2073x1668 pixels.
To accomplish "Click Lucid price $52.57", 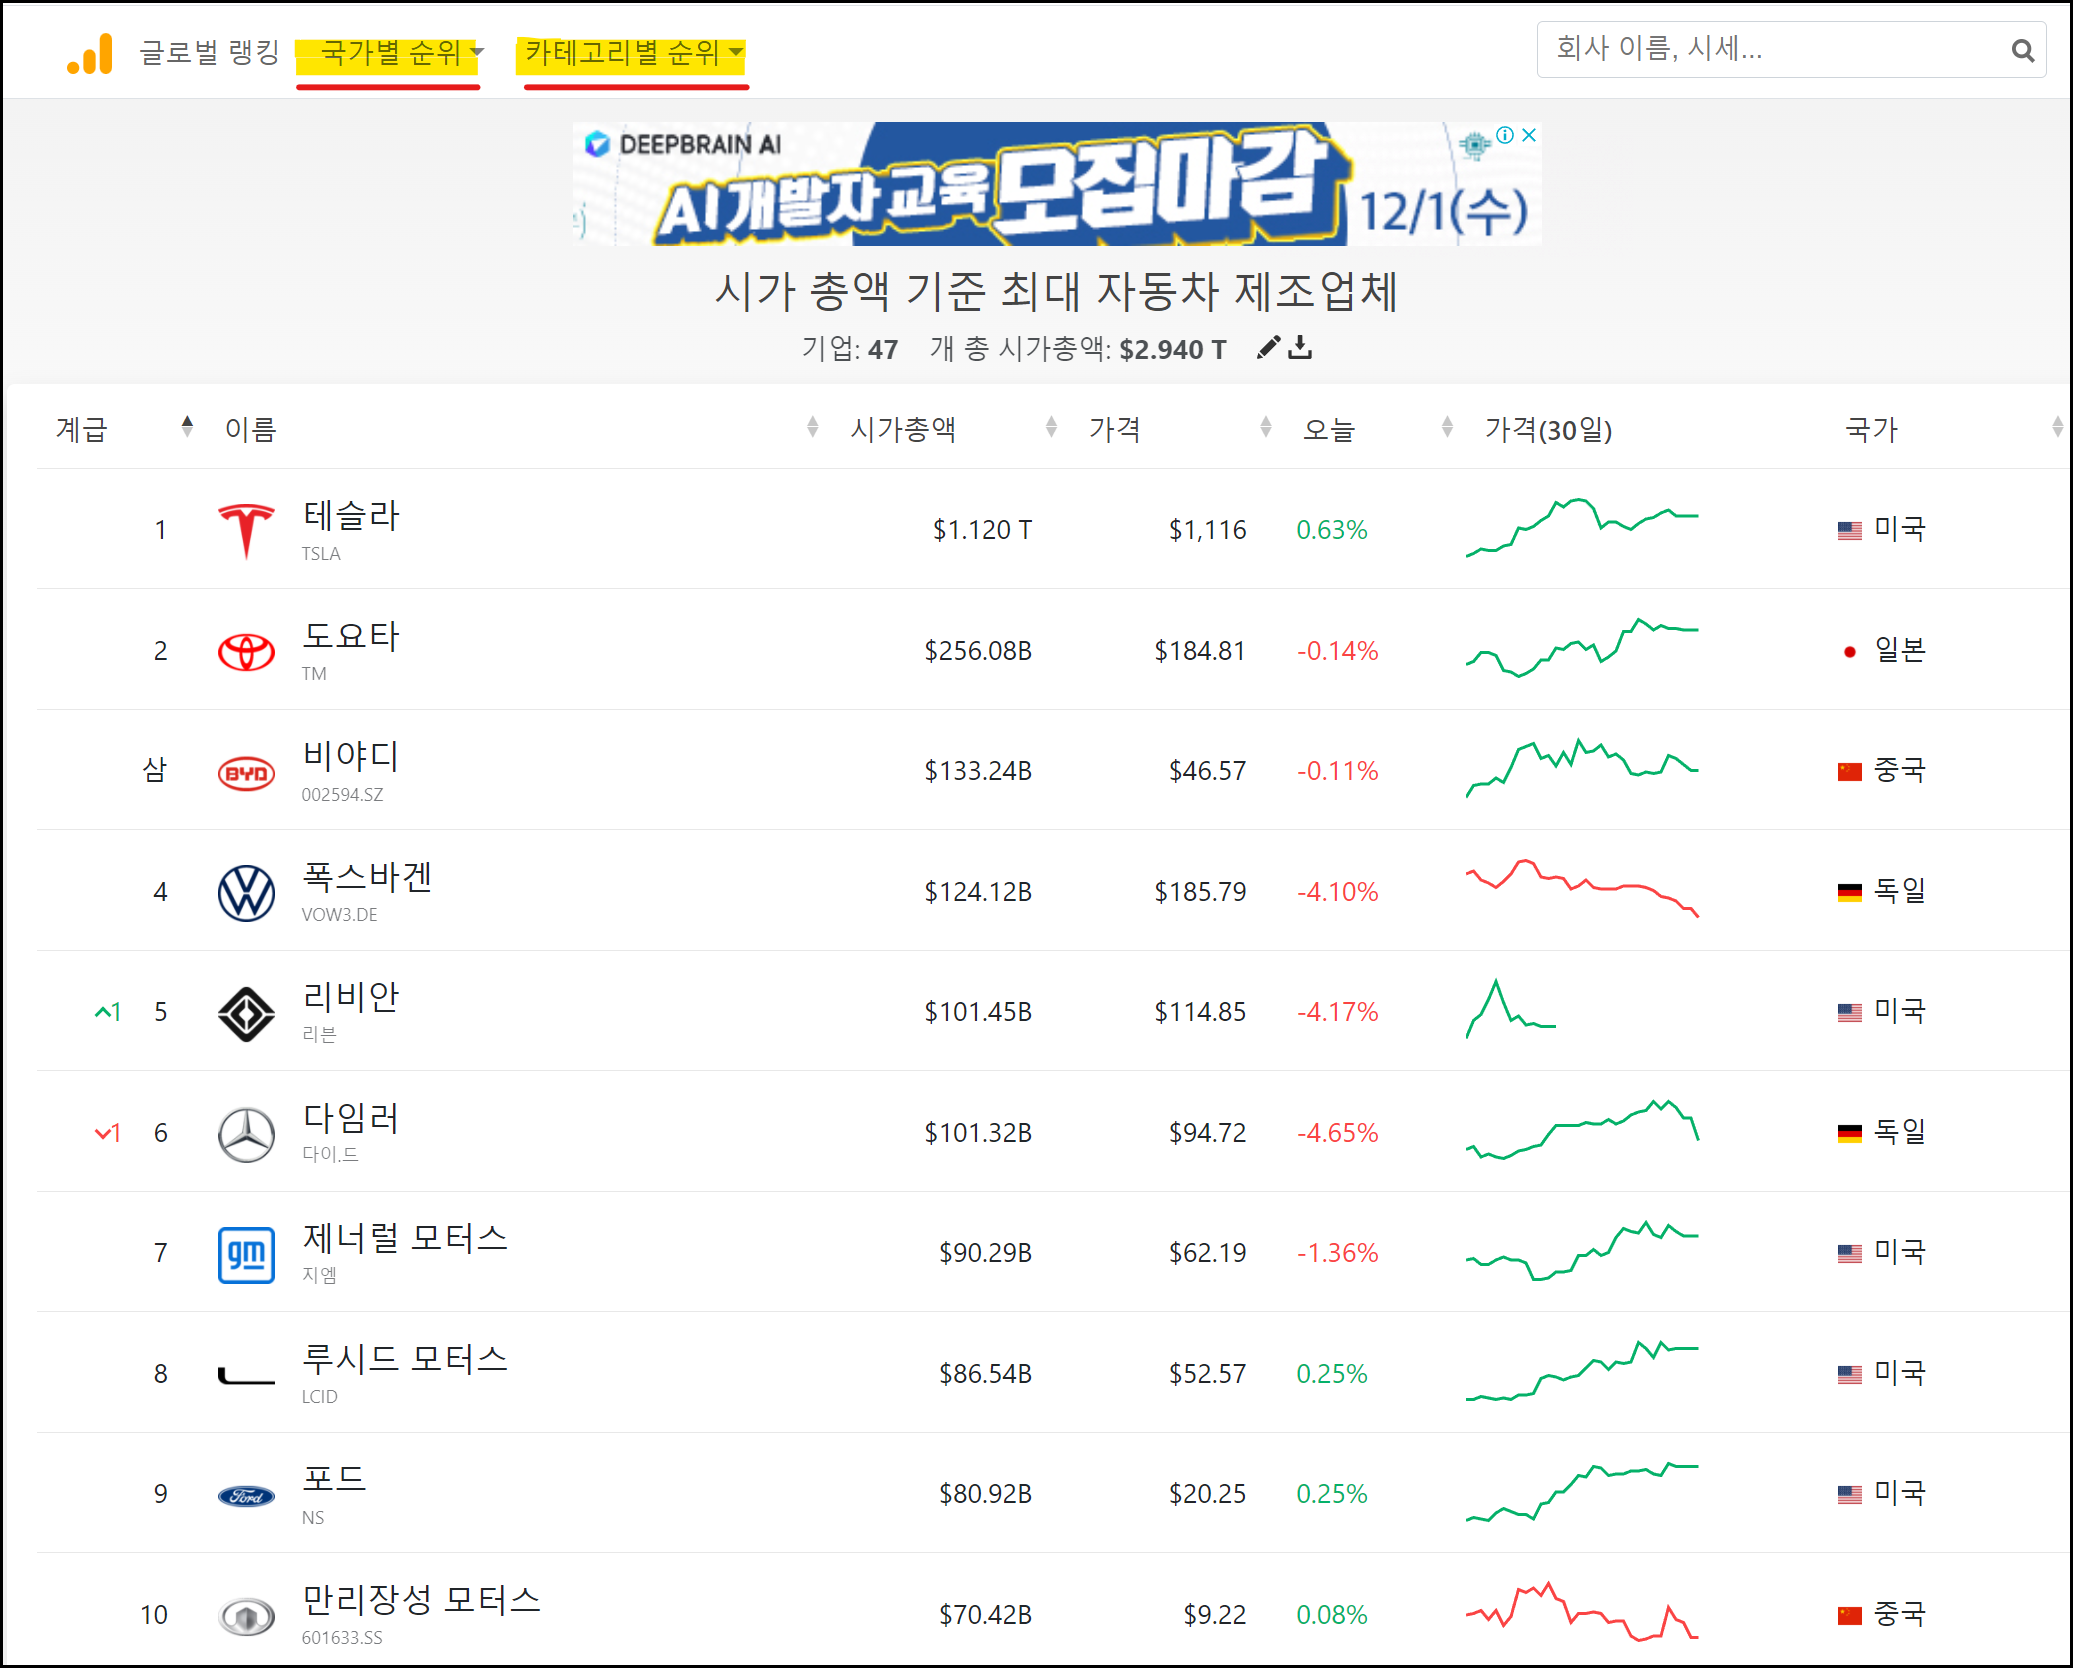I will click(x=1207, y=1374).
